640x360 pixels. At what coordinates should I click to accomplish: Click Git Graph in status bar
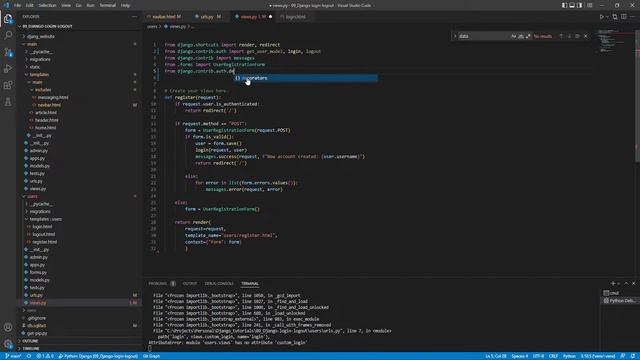[151, 356]
